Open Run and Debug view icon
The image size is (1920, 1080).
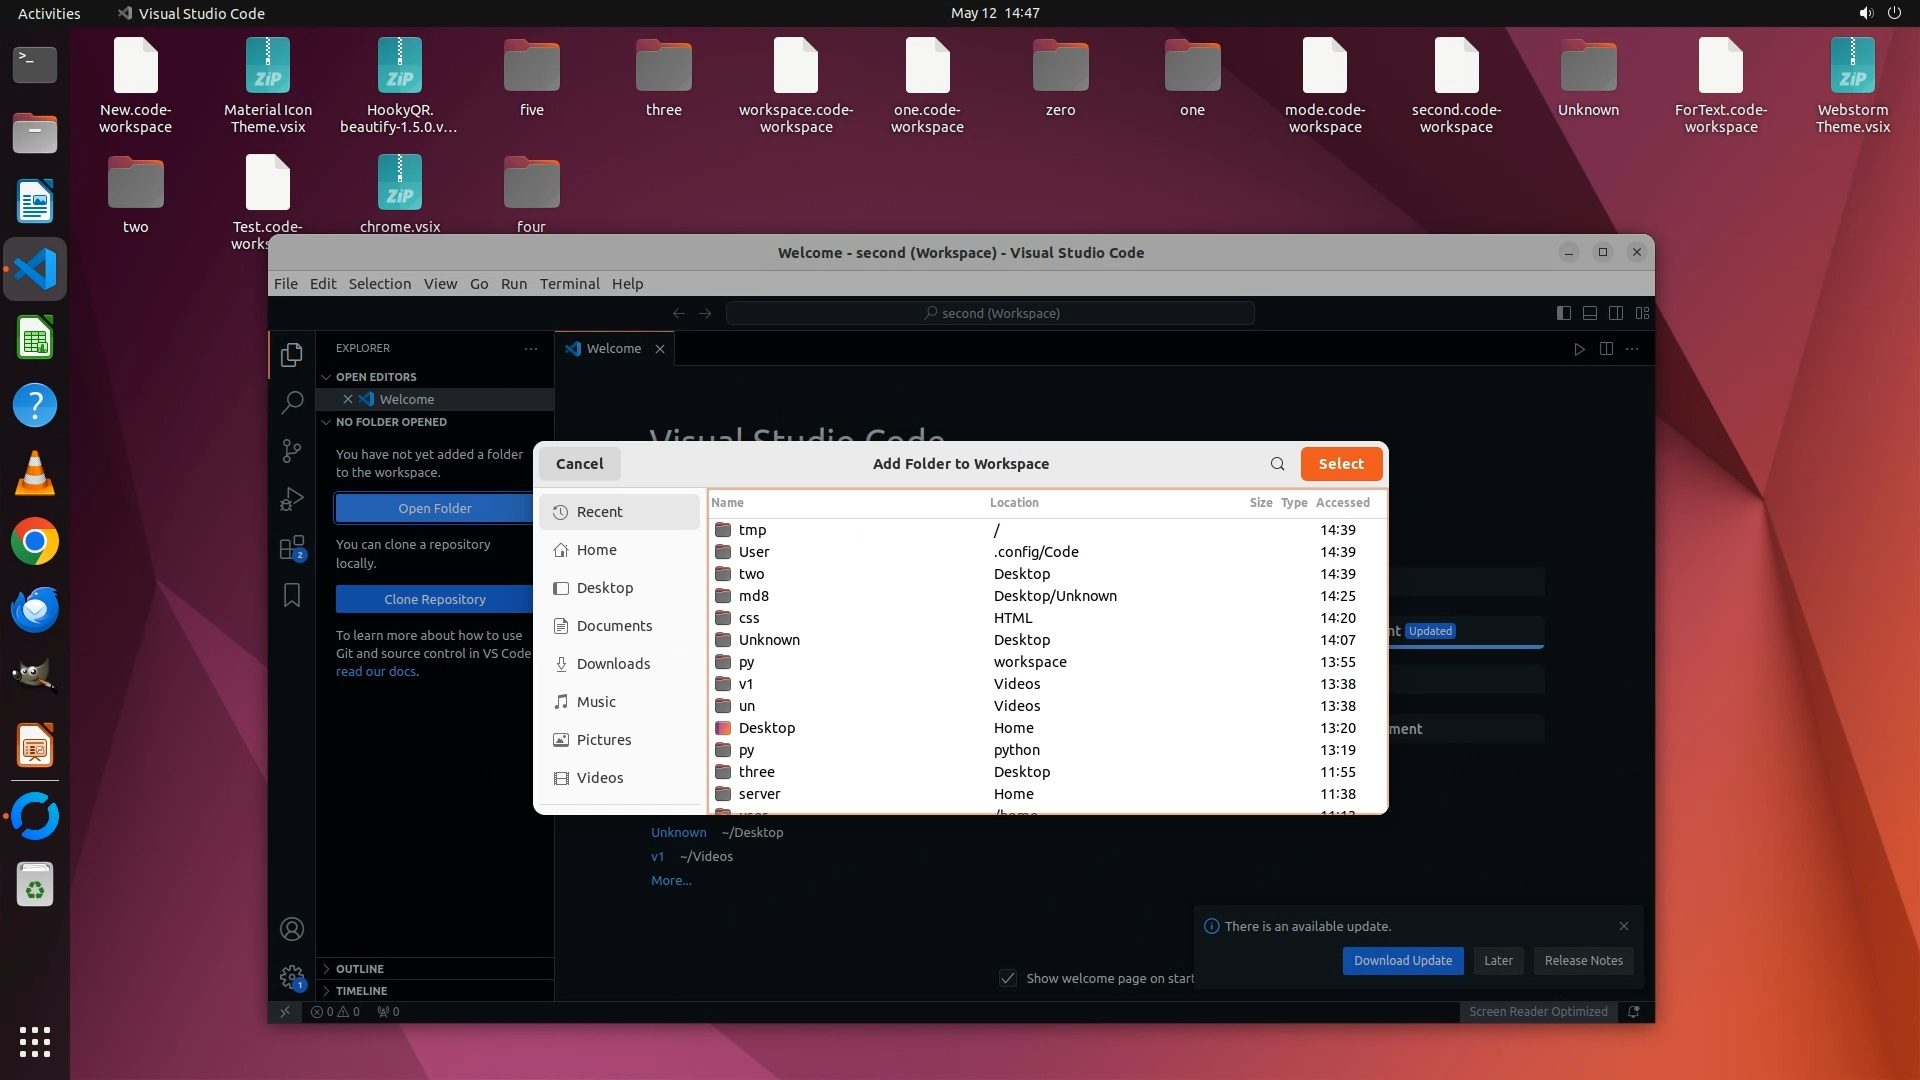tap(291, 499)
